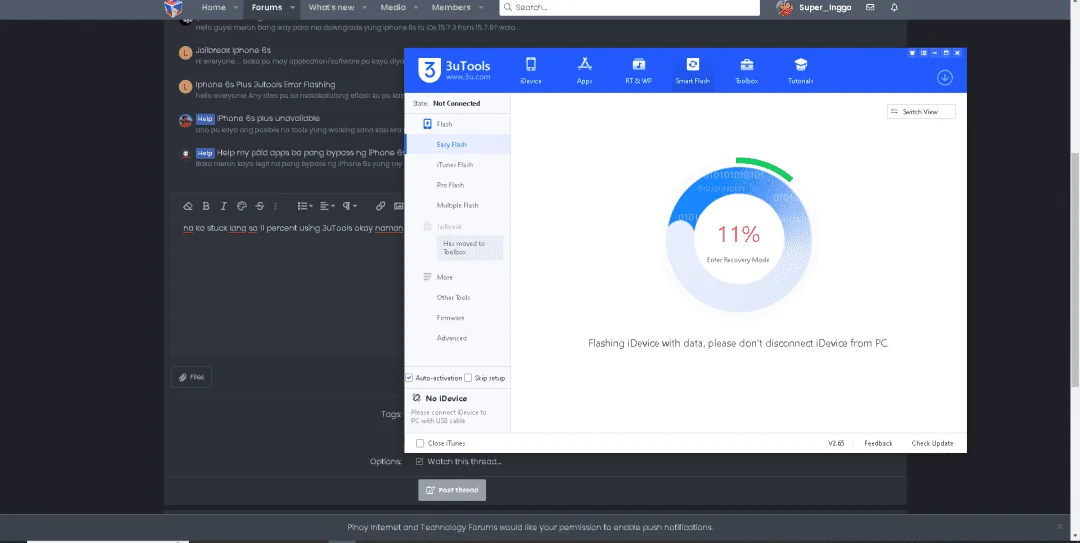The height and width of the screenshot is (543, 1080).
Task: Click Feedback in 3uTools footer
Action: coord(878,443)
